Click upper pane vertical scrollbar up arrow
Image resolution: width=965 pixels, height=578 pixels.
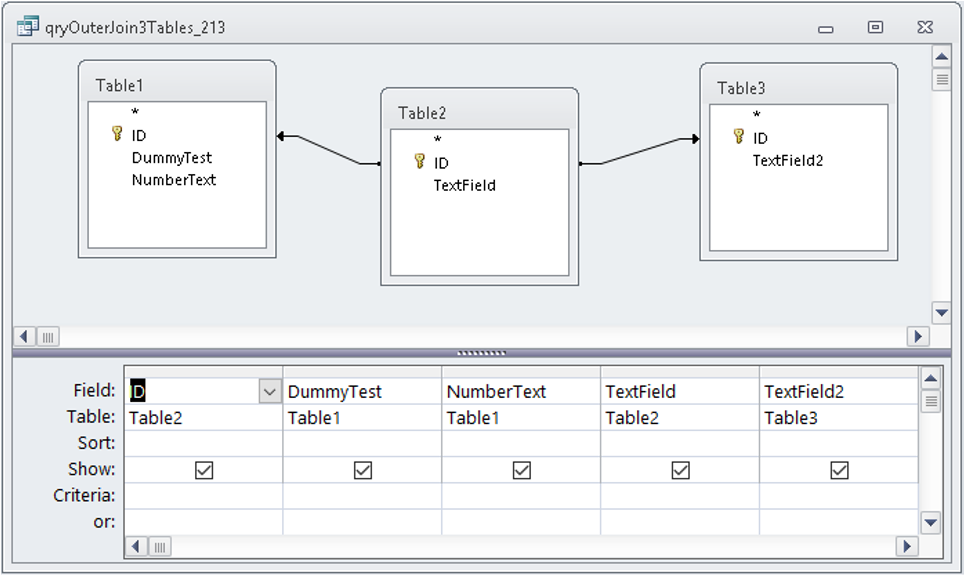pyautogui.click(x=941, y=58)
